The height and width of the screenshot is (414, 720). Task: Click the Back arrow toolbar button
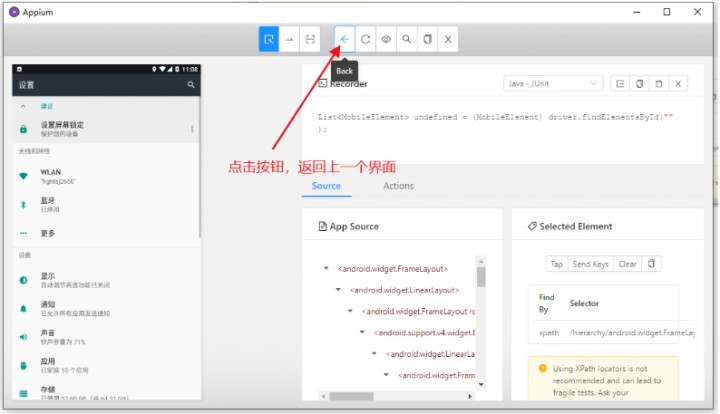tap(344, 39)
